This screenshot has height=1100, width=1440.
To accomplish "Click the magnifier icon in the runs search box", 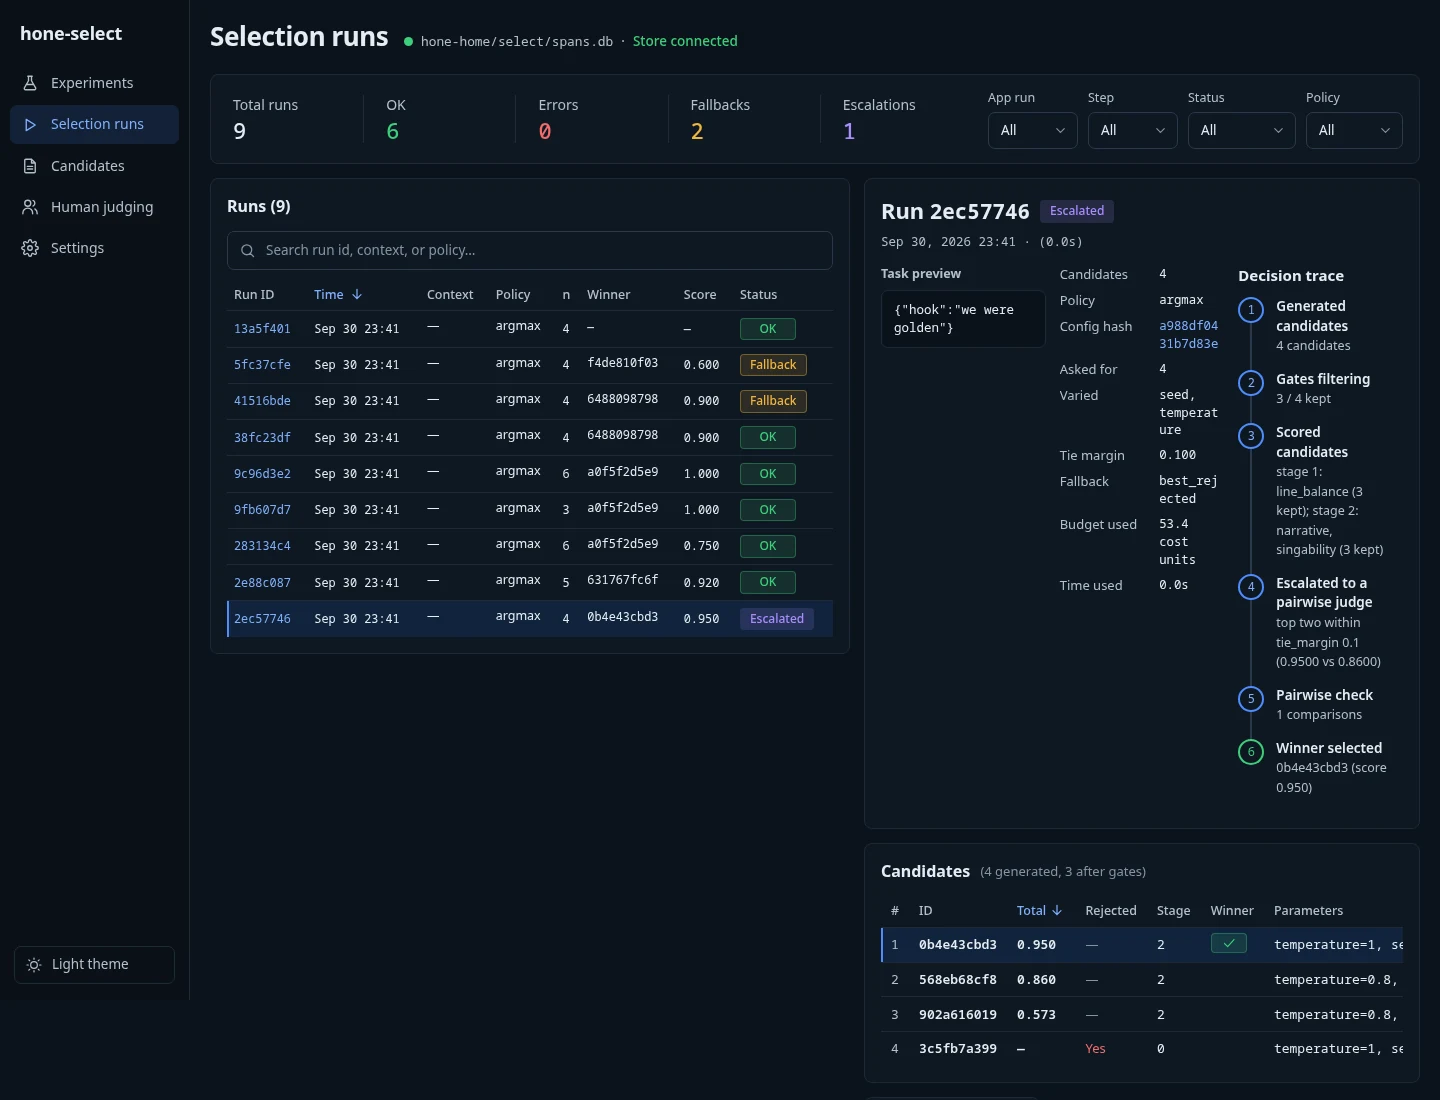I will [247, 251].
